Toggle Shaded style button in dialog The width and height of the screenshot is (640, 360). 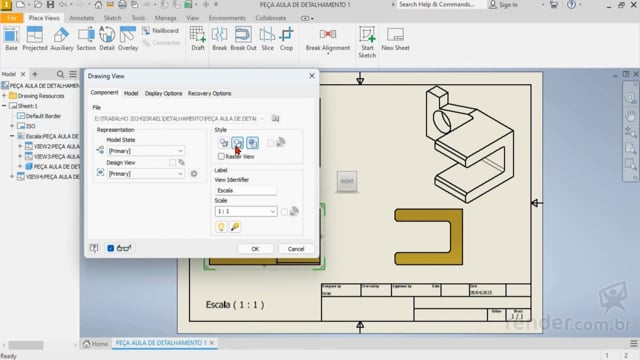click(253, 143)
